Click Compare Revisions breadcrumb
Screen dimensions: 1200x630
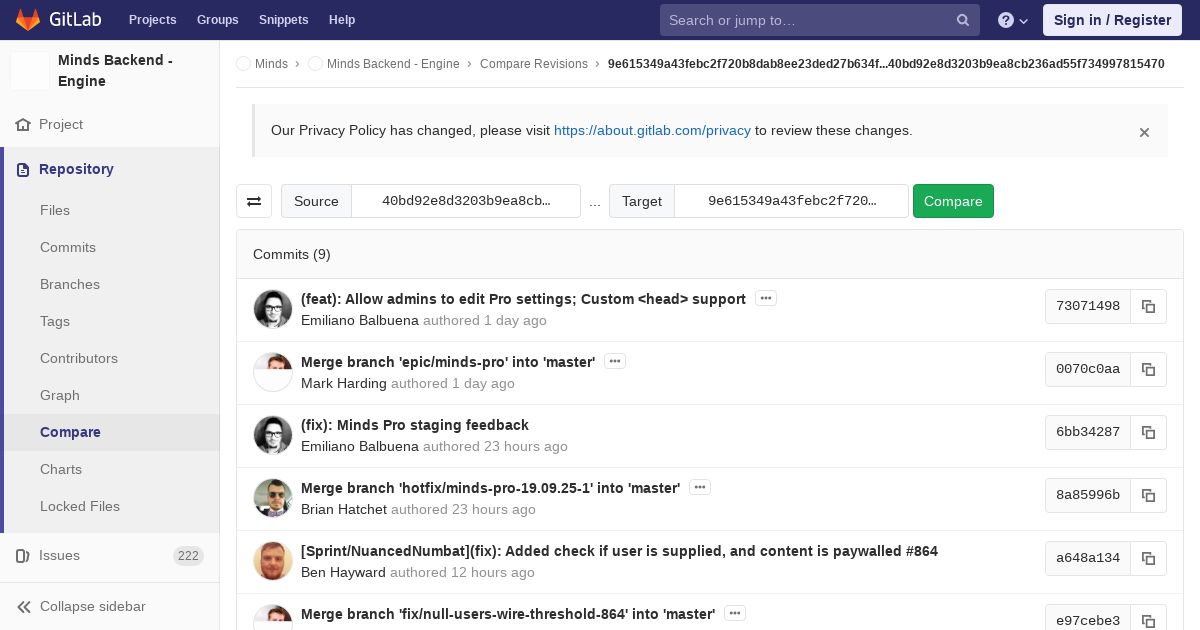tap(534, 63)
